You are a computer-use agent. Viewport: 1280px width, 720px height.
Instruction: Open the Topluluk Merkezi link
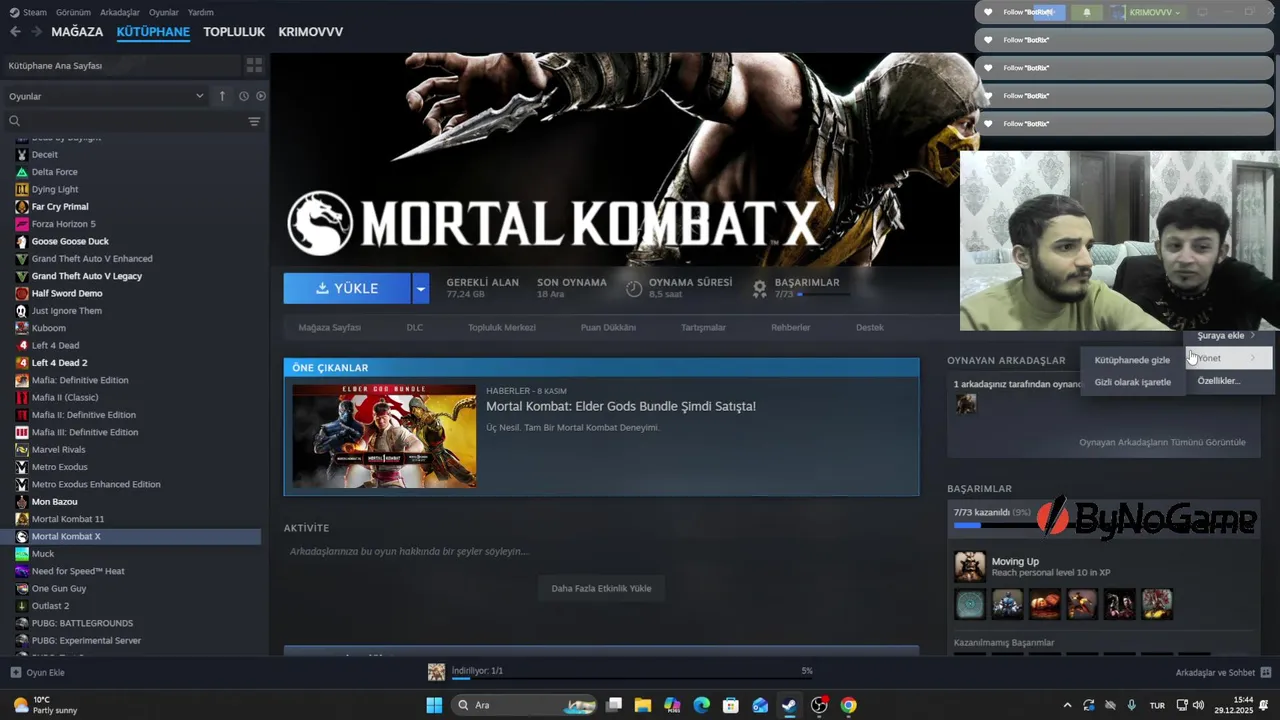[502, 327]
